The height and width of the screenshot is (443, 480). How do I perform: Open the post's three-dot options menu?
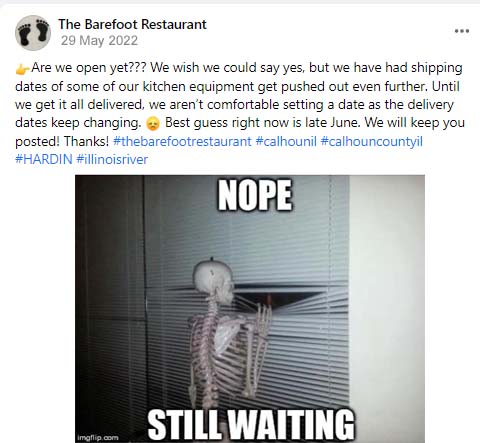(462, 31)
